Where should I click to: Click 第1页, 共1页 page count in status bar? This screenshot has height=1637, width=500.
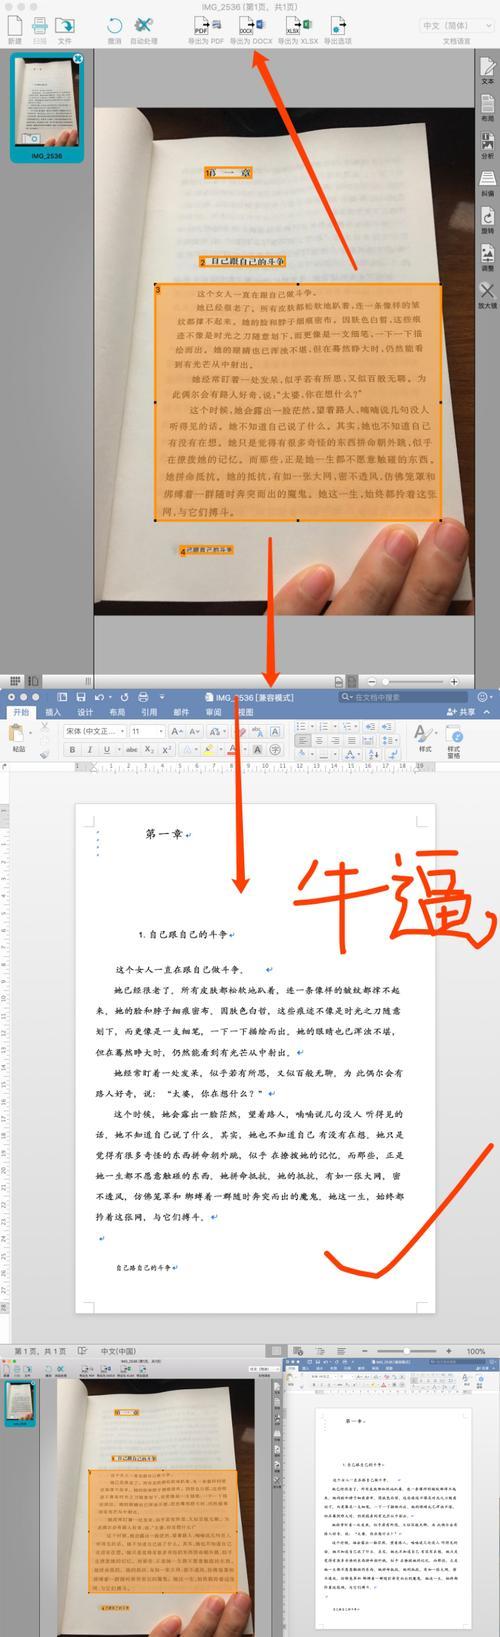[x=39, y=1351]
